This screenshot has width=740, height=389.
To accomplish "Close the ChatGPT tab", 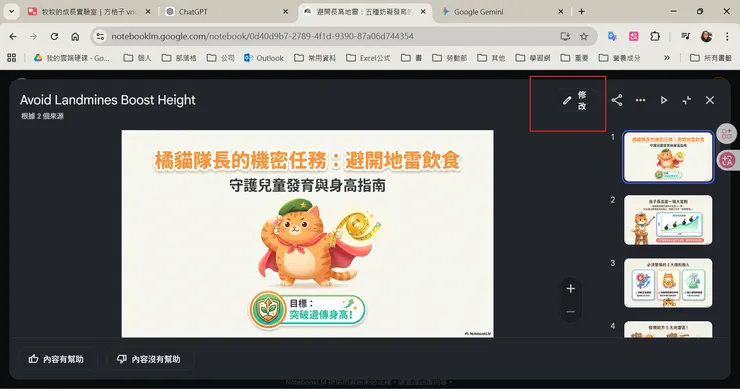I will coord(286,12).
